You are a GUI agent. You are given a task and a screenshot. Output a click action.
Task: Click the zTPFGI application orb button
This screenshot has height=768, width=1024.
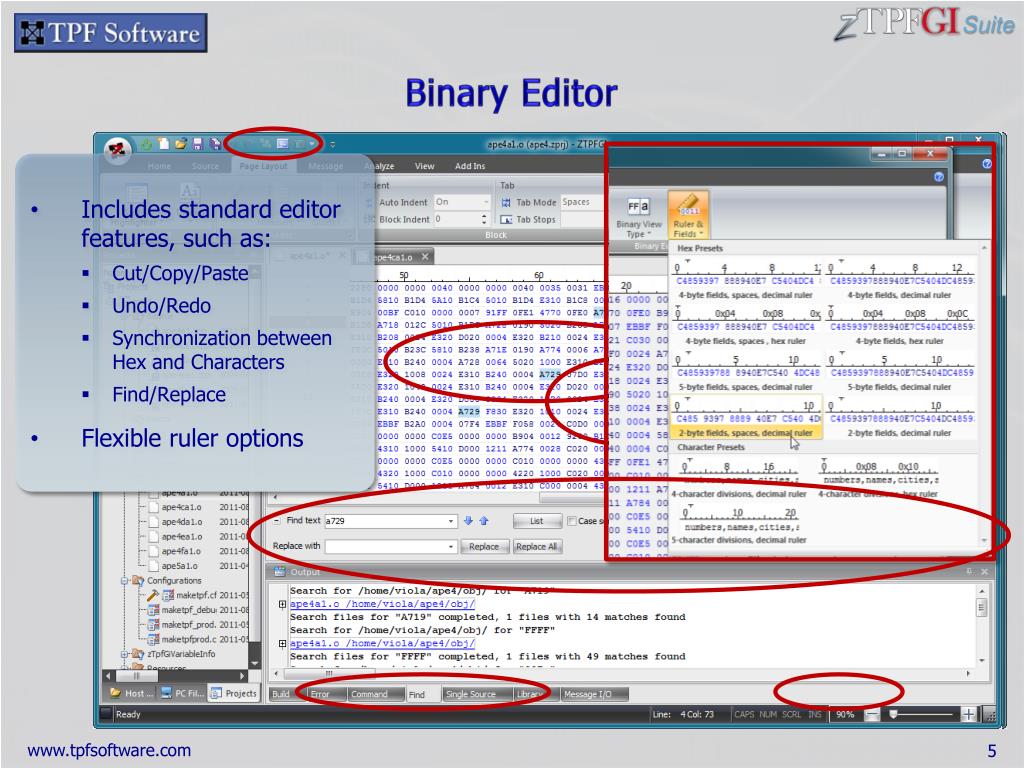[x=117, y=150]
